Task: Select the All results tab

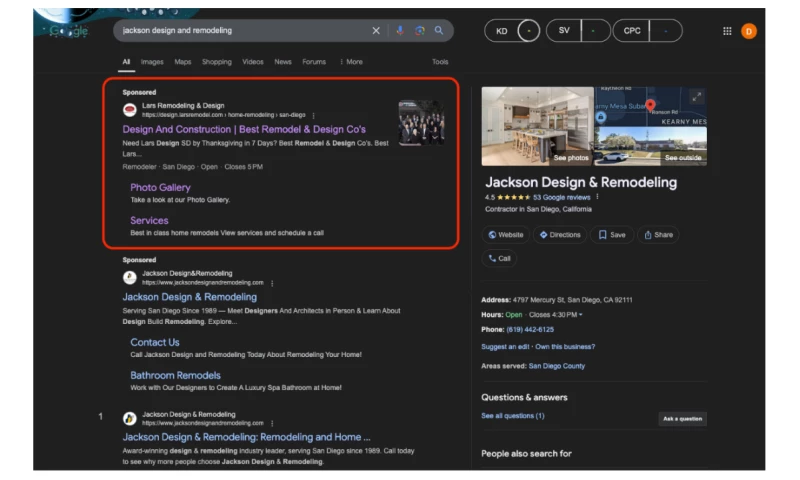Action: tap(126, 62)
